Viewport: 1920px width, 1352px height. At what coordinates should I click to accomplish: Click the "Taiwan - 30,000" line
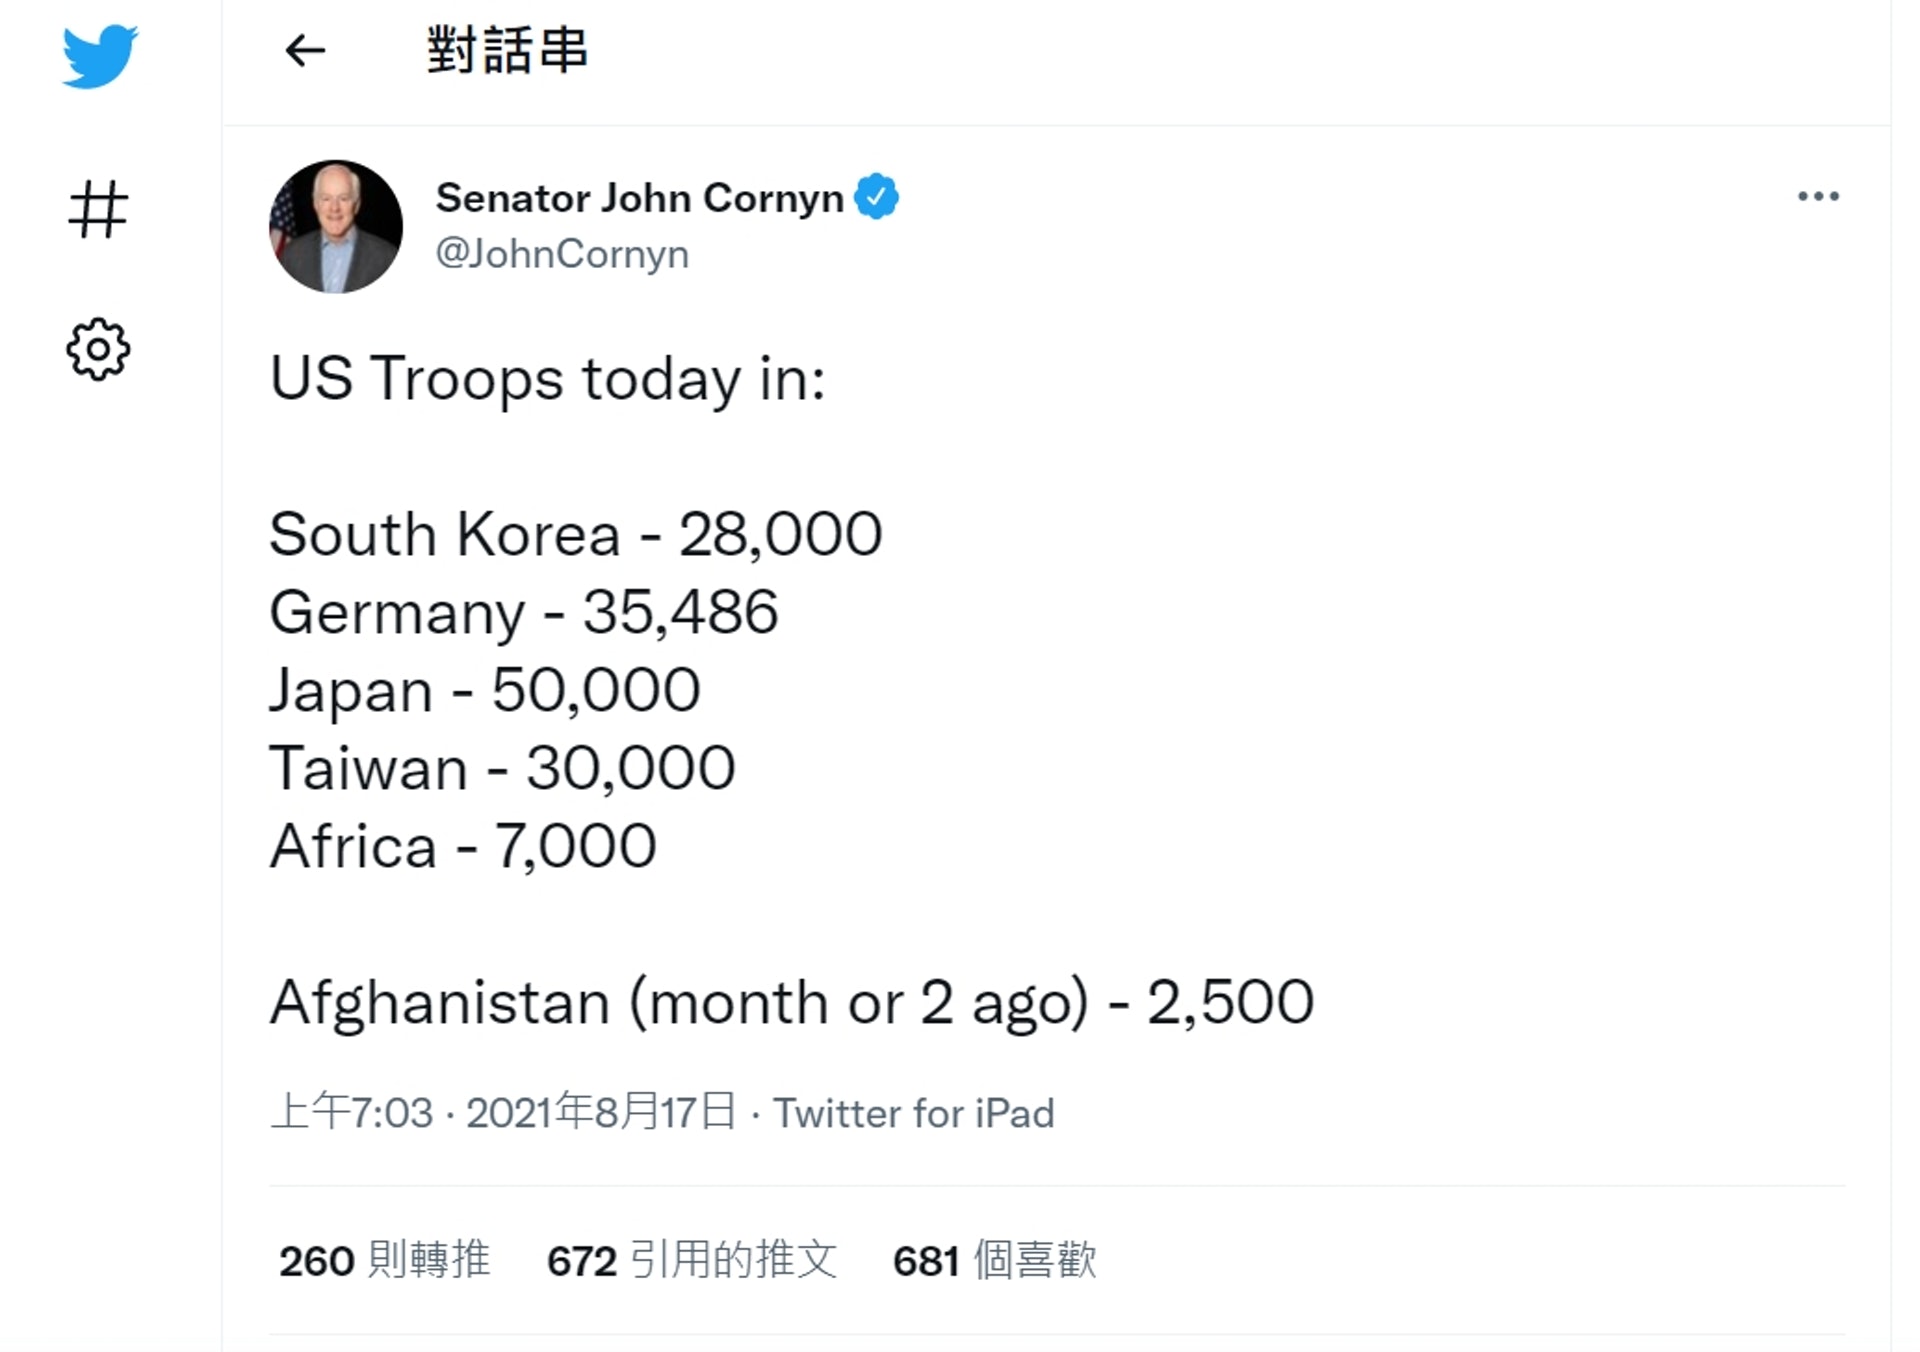pyautogui.click(x=502, y=768)
